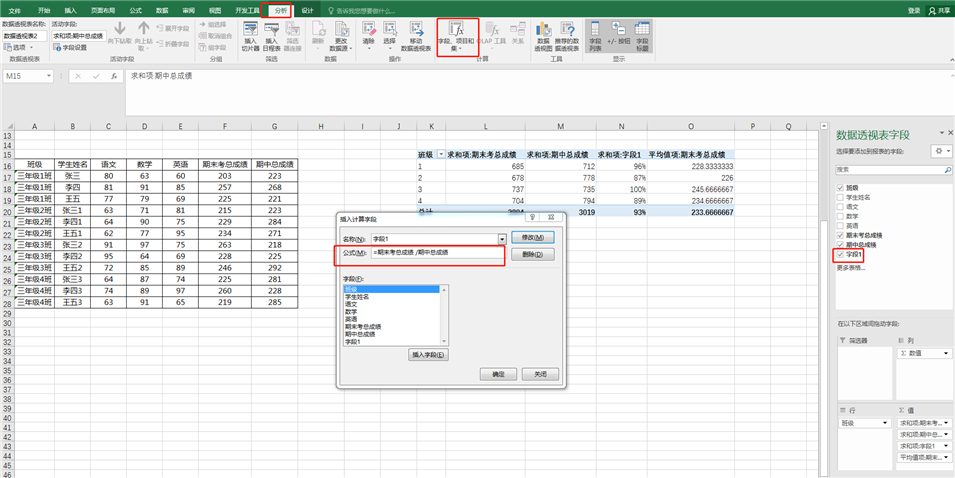
Task: Toggle Field Headers (字段标题) button
Action: click(642, 37)
